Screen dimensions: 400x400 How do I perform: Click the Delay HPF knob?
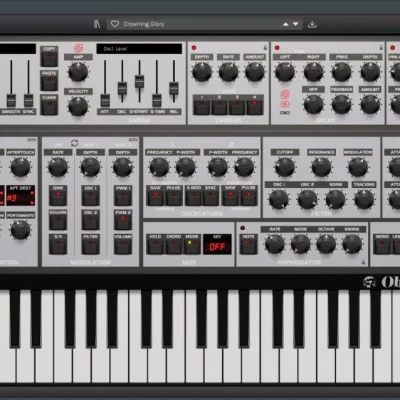(313, 104)
